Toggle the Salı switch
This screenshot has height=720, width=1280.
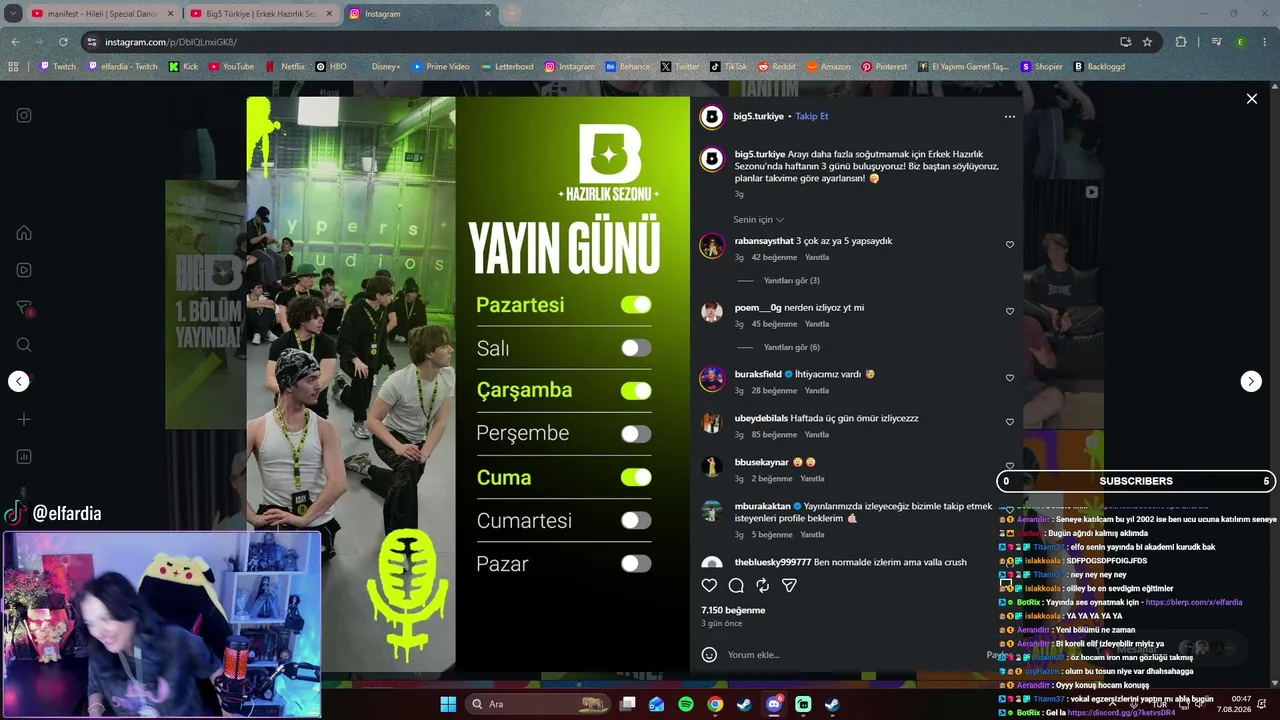pyautogui.click(x=636, y=348)
